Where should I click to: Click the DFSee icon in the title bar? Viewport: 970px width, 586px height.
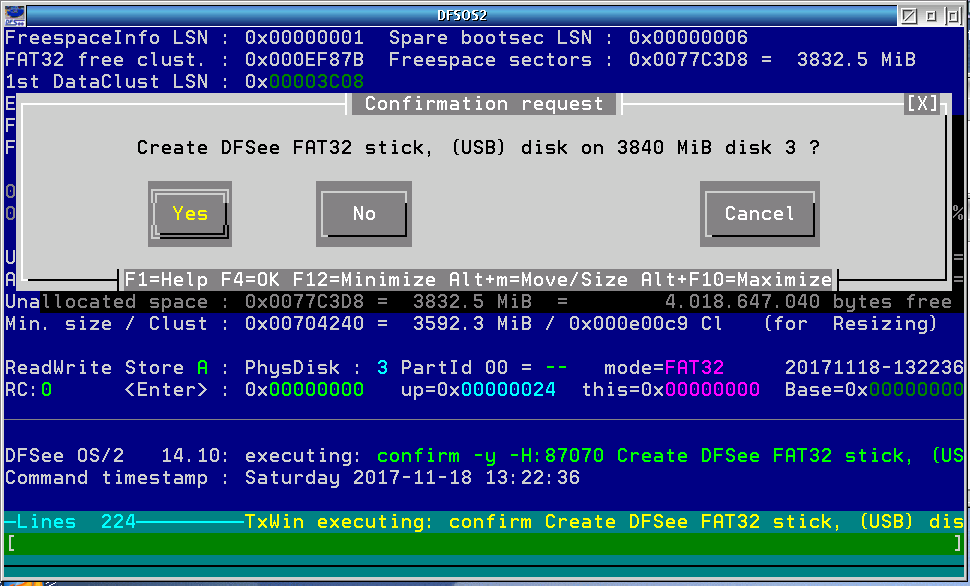tap(15, 15)
